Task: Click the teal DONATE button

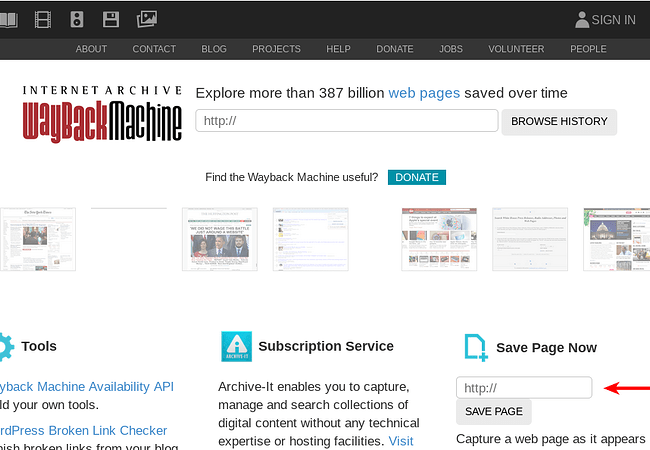Action: 417,177
